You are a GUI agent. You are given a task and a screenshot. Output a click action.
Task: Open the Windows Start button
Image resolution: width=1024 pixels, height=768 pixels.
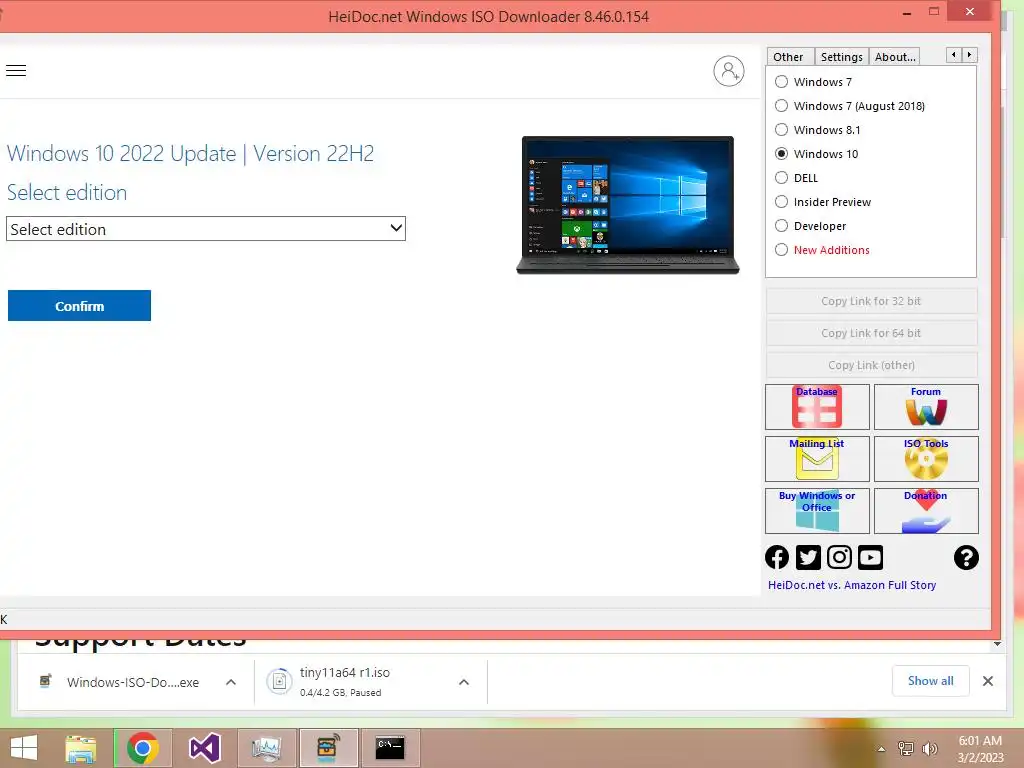pos(24,748)
